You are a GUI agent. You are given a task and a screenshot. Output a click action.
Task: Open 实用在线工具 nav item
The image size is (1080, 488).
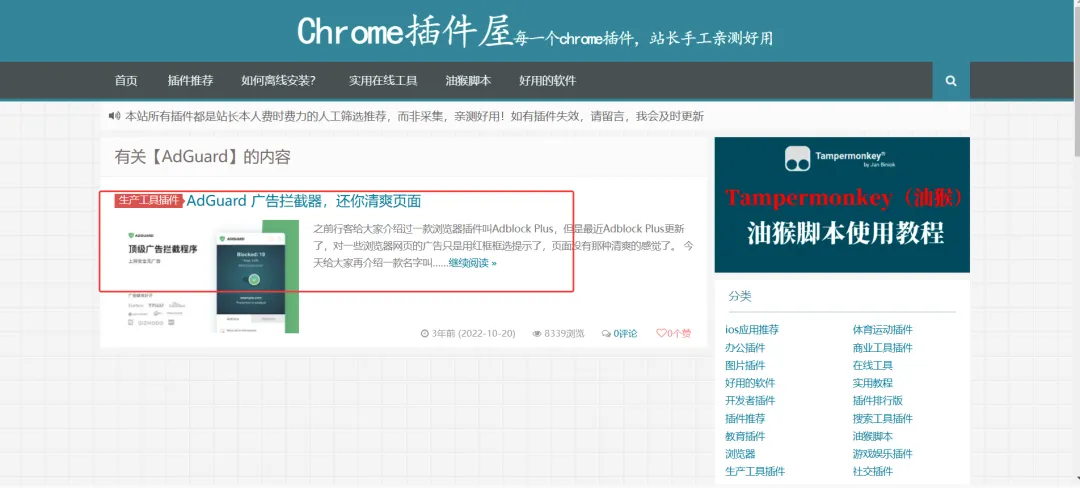coord(383,81)
